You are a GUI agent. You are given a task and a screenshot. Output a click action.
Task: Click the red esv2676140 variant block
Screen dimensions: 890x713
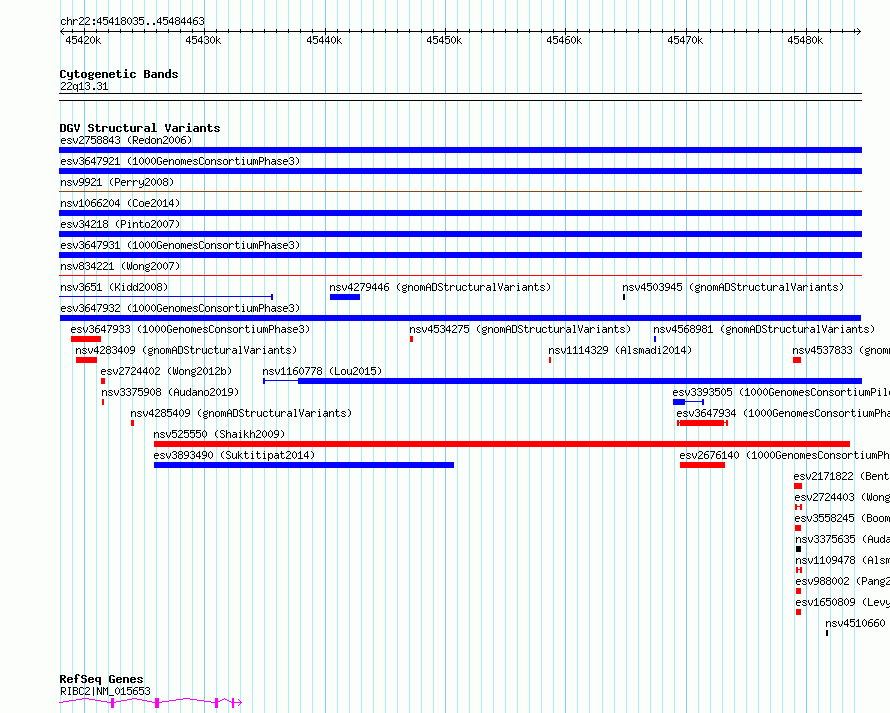pos(703,465)
